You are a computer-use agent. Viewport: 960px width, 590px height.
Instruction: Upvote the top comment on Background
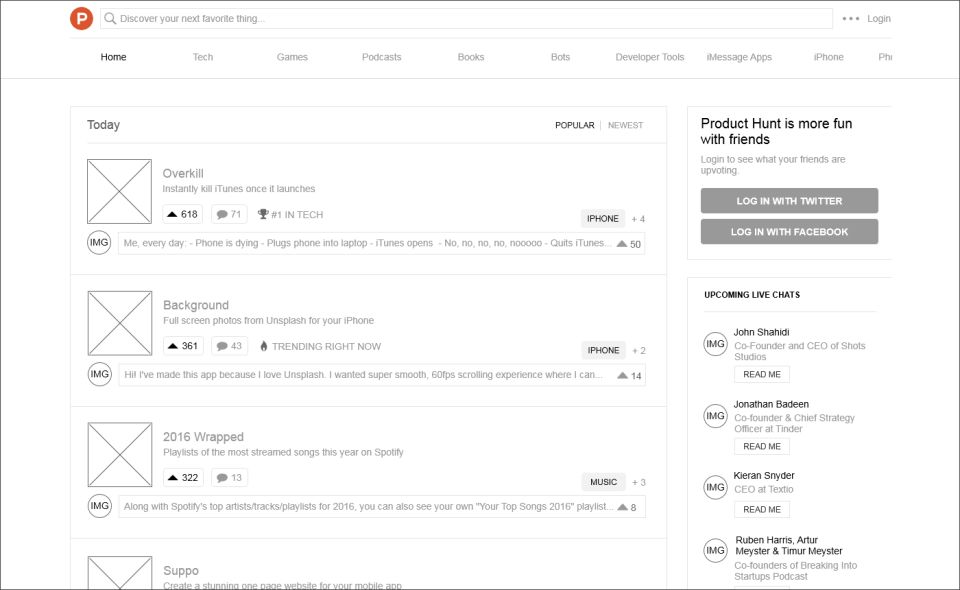[629, 376]
